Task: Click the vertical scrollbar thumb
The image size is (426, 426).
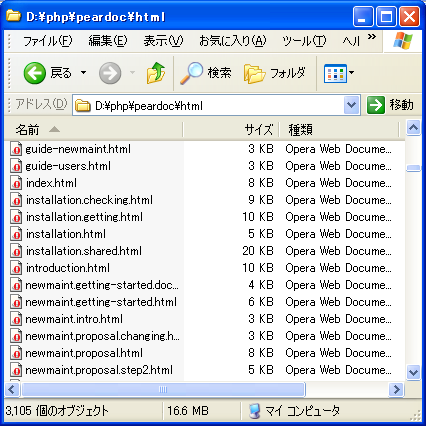Action: coord(413,168)
